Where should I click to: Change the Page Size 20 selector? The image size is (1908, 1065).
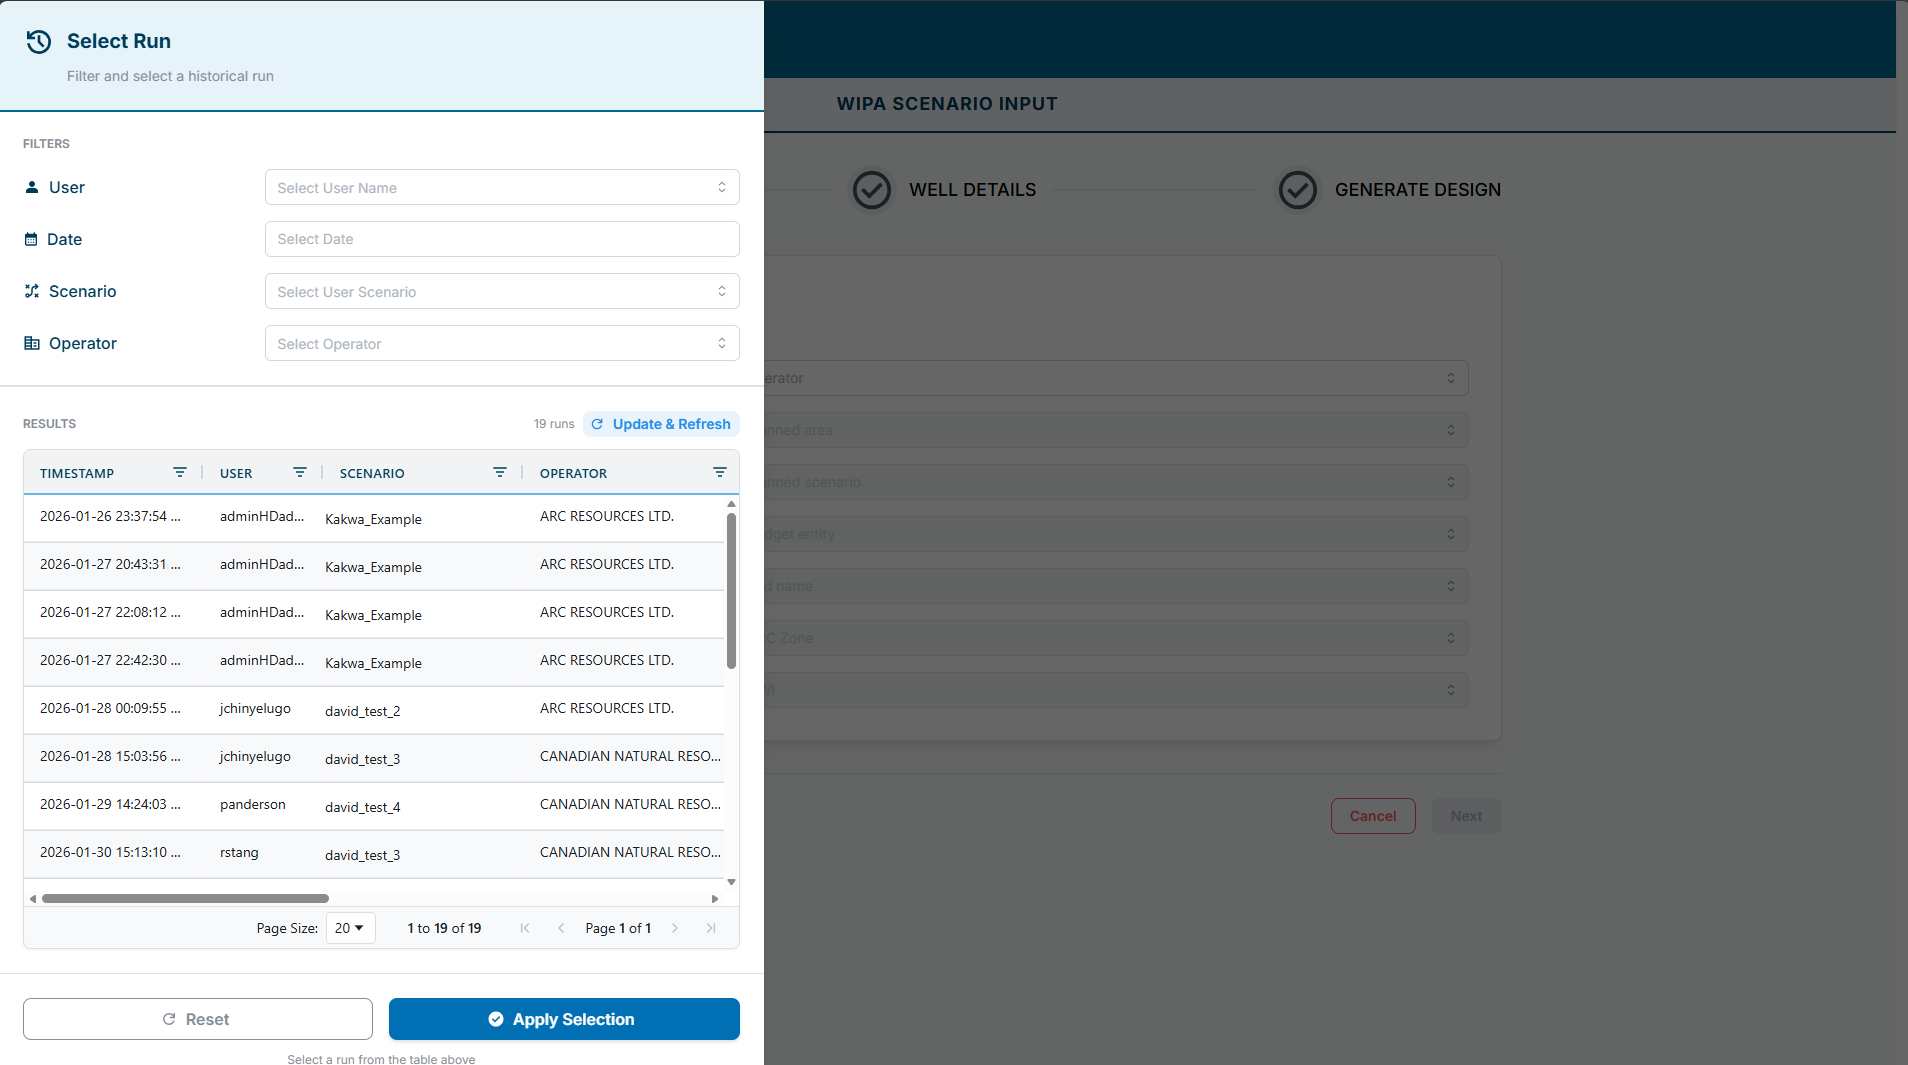(x=350, y=929)
